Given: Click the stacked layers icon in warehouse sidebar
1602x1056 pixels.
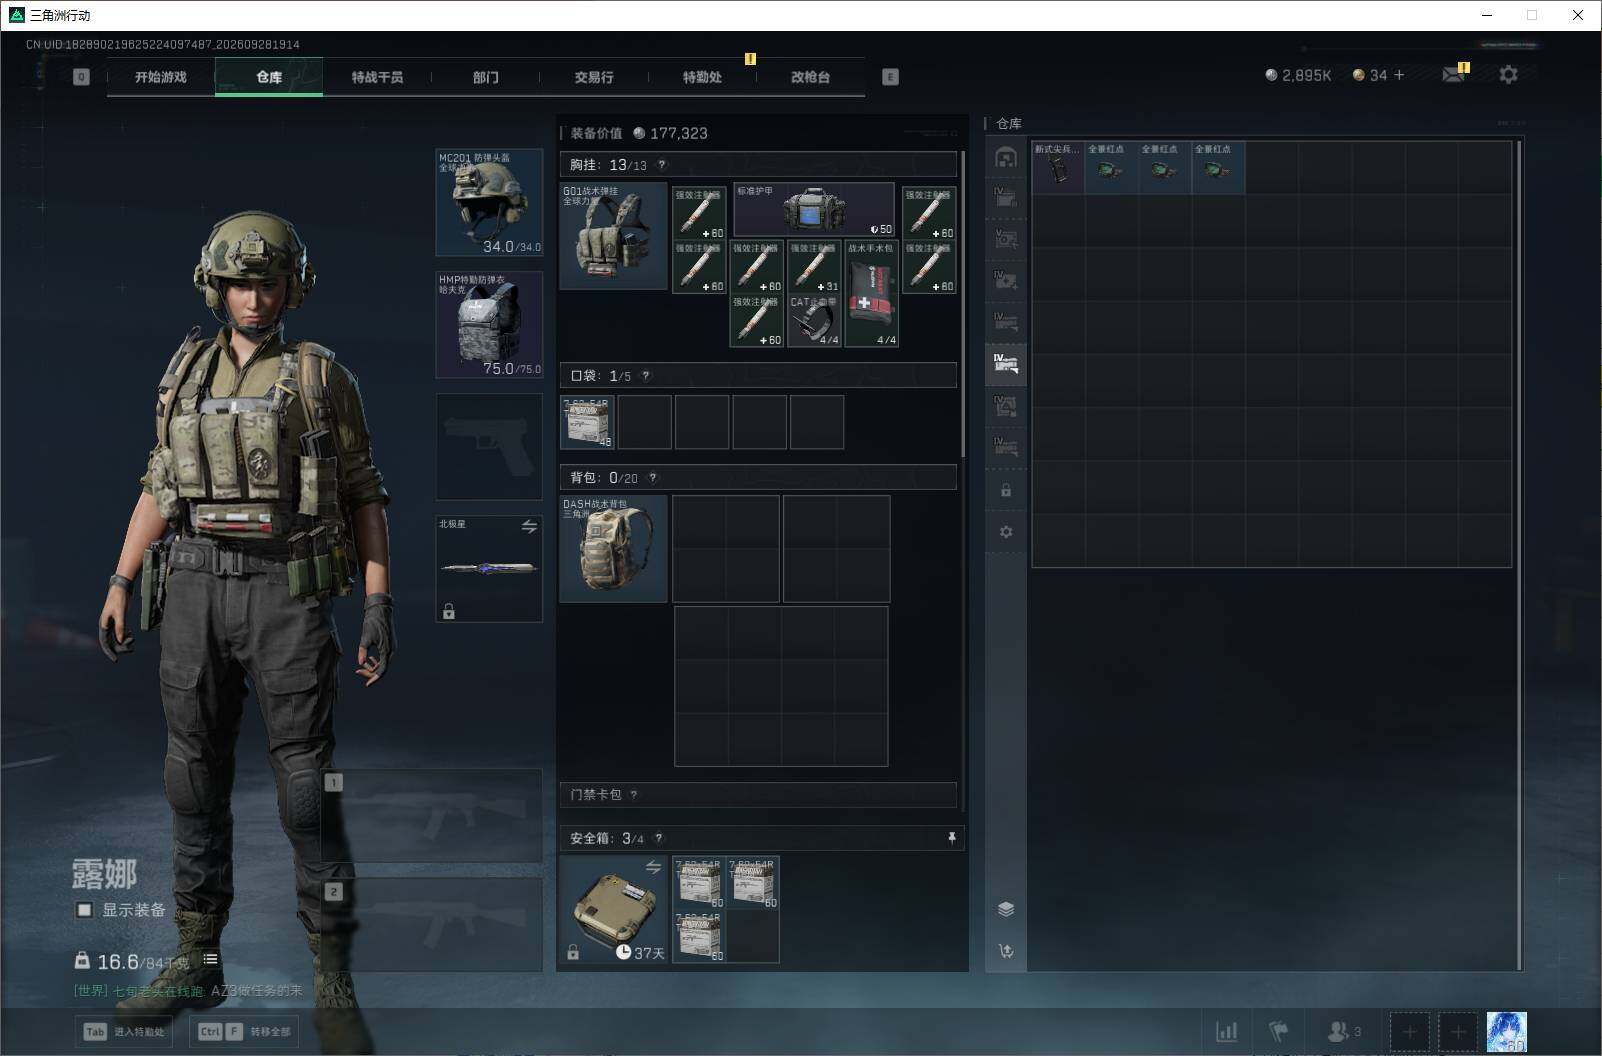Looking at the screenshot, I should 1006,909.
